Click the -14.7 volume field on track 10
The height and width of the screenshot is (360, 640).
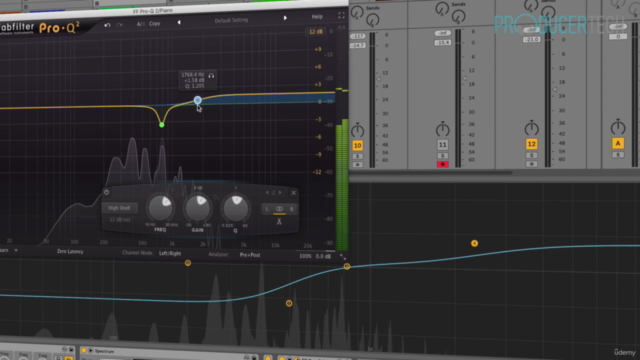(358, 45)
